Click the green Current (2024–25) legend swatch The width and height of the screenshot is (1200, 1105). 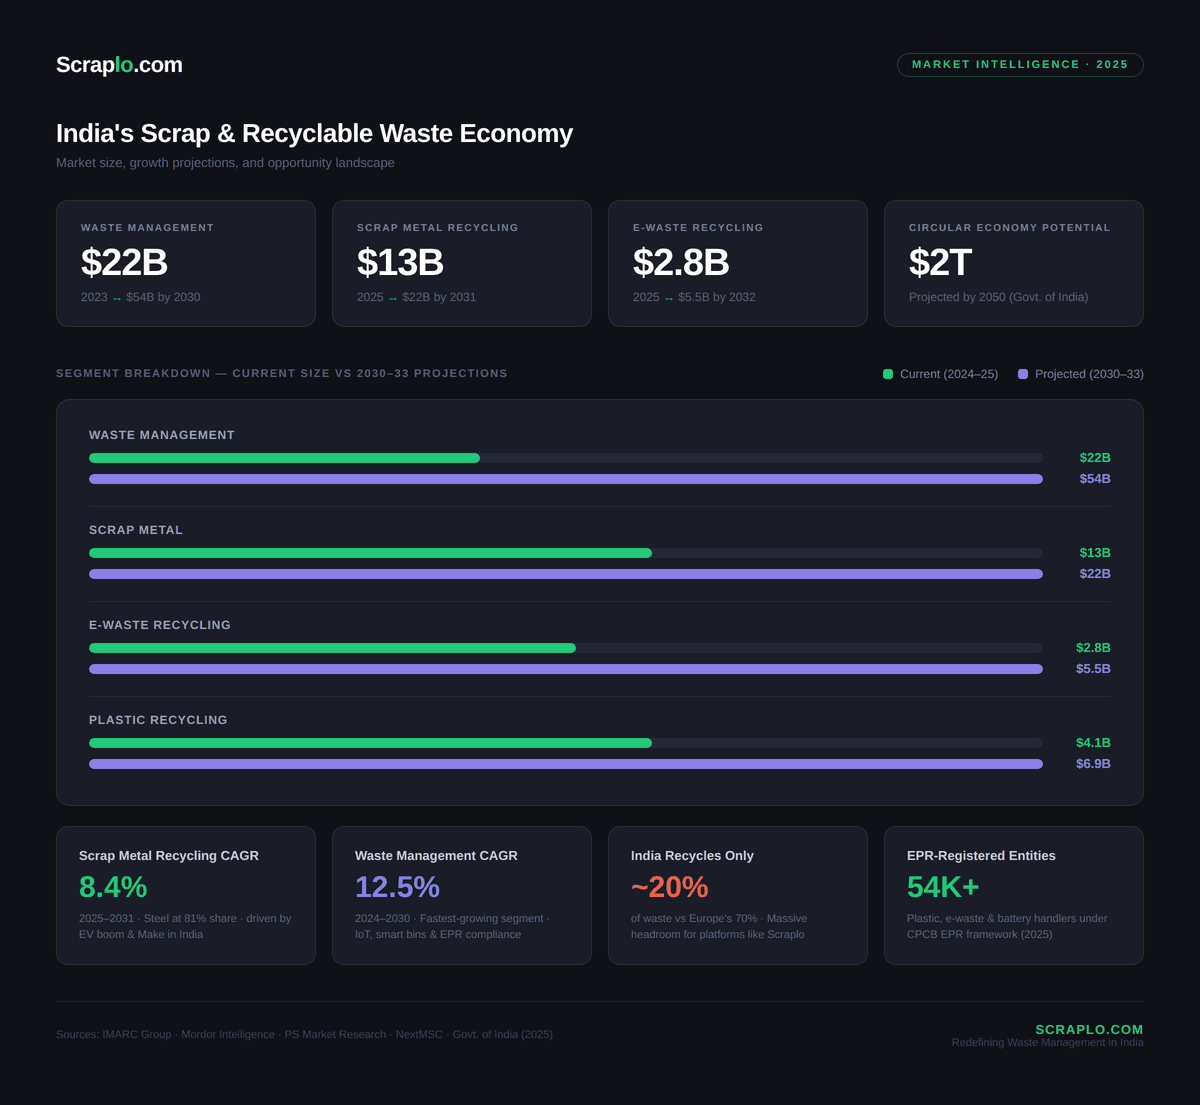pos(888,374)
